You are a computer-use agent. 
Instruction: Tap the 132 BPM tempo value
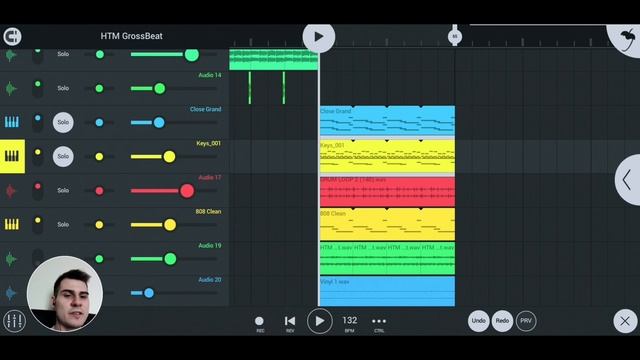[x=349, y=321]
